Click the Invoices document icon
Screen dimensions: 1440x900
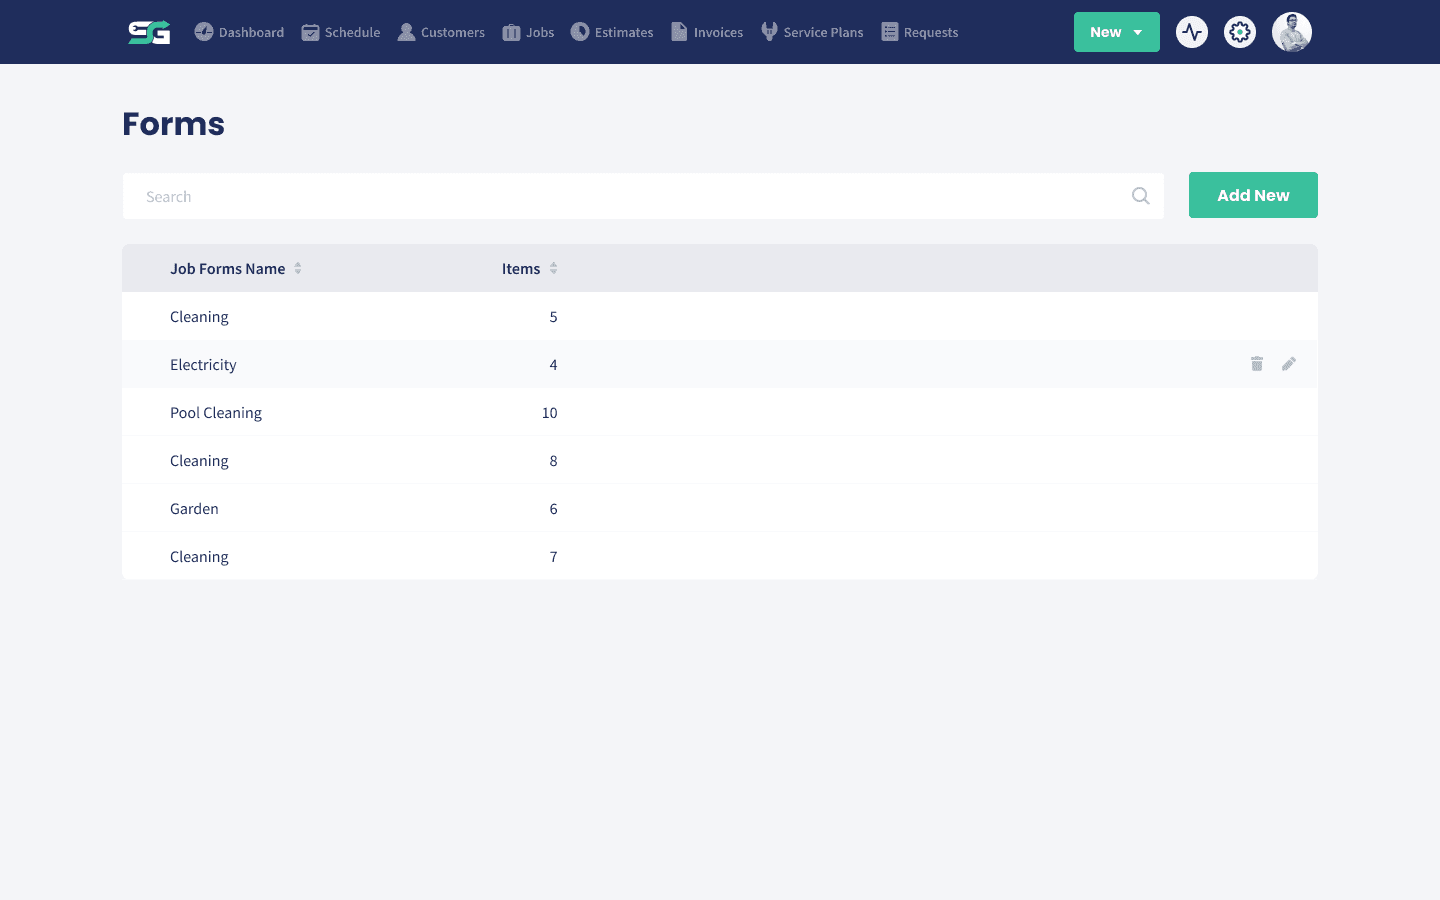(679, 32)
